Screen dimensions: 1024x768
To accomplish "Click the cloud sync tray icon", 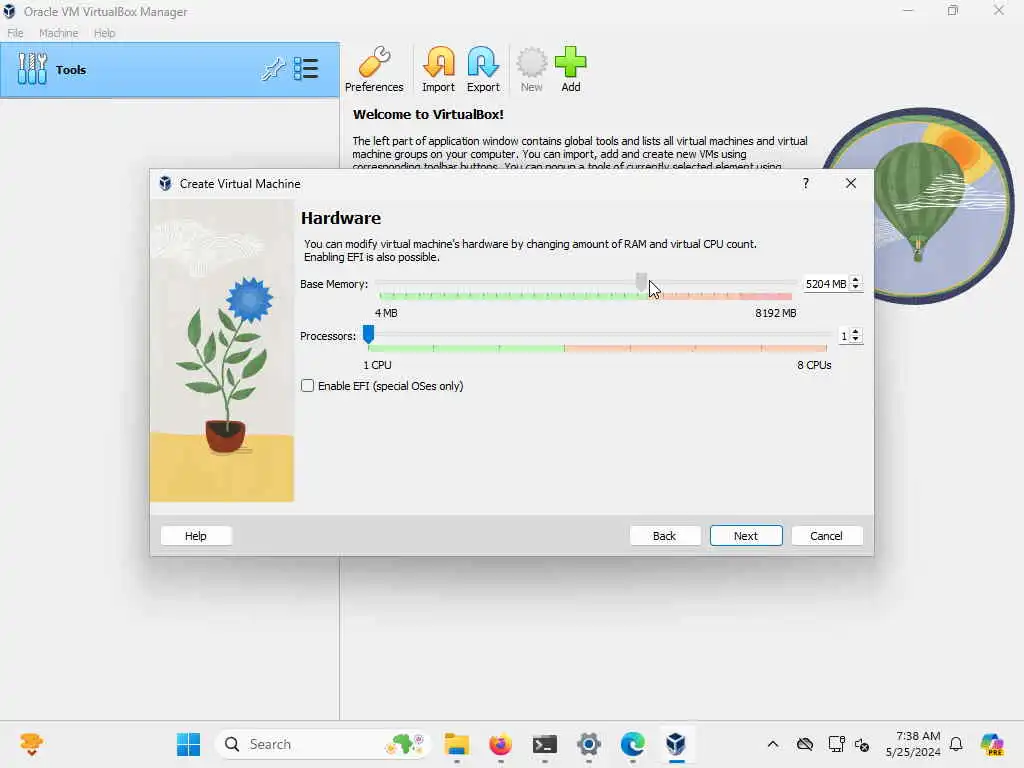I will [x=805, y=744].
